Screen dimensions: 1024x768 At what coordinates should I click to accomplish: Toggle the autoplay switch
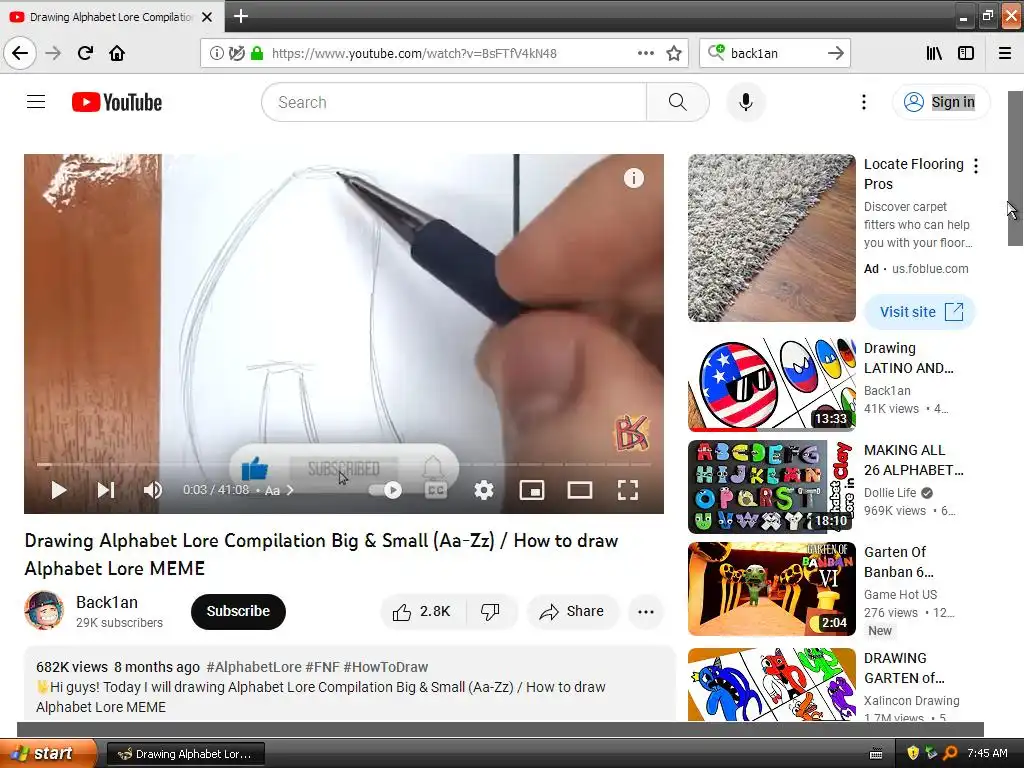(x=386, y=490)
